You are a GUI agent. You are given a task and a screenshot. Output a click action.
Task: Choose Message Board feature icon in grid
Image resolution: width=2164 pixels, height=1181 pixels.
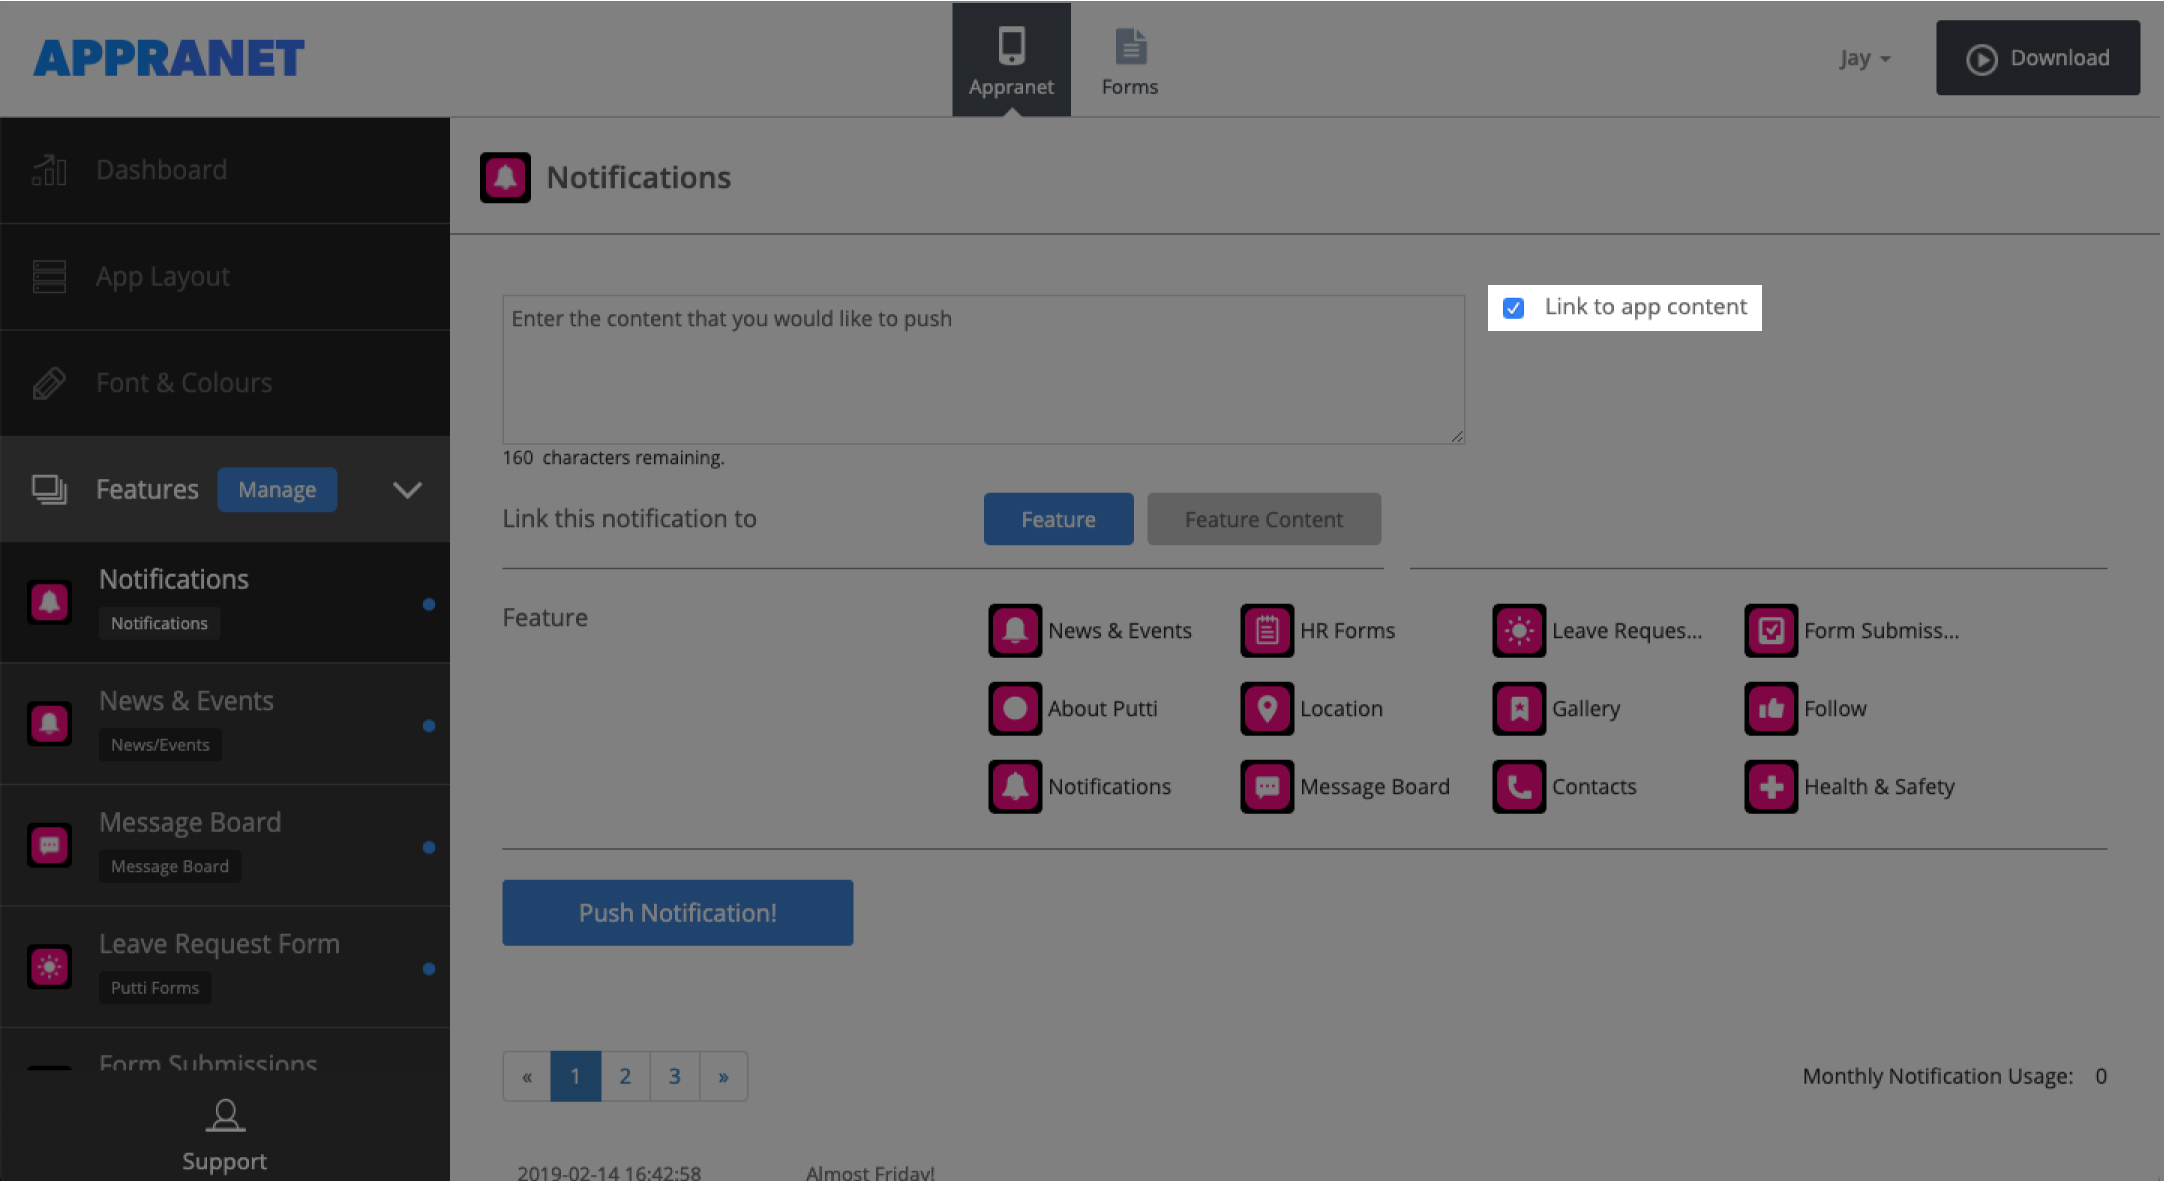click(x=1267, y=787)
